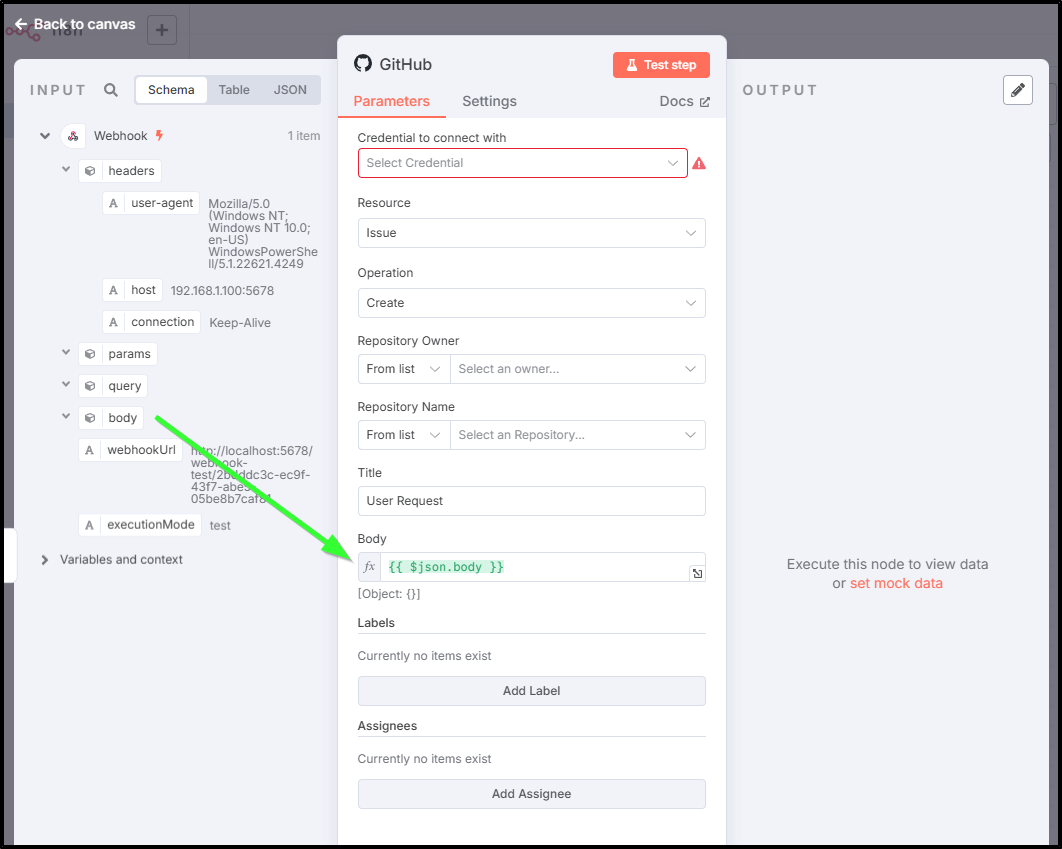Click the params object cube icon

coord(90,353)
